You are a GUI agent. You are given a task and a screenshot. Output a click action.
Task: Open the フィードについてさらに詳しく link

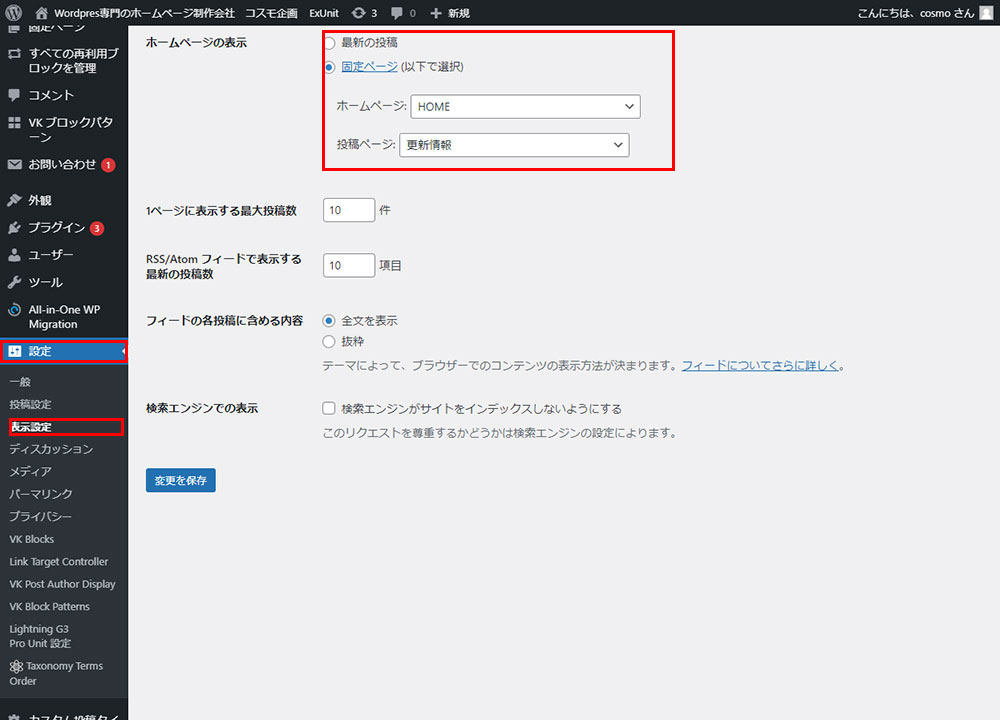coord(761,367)
